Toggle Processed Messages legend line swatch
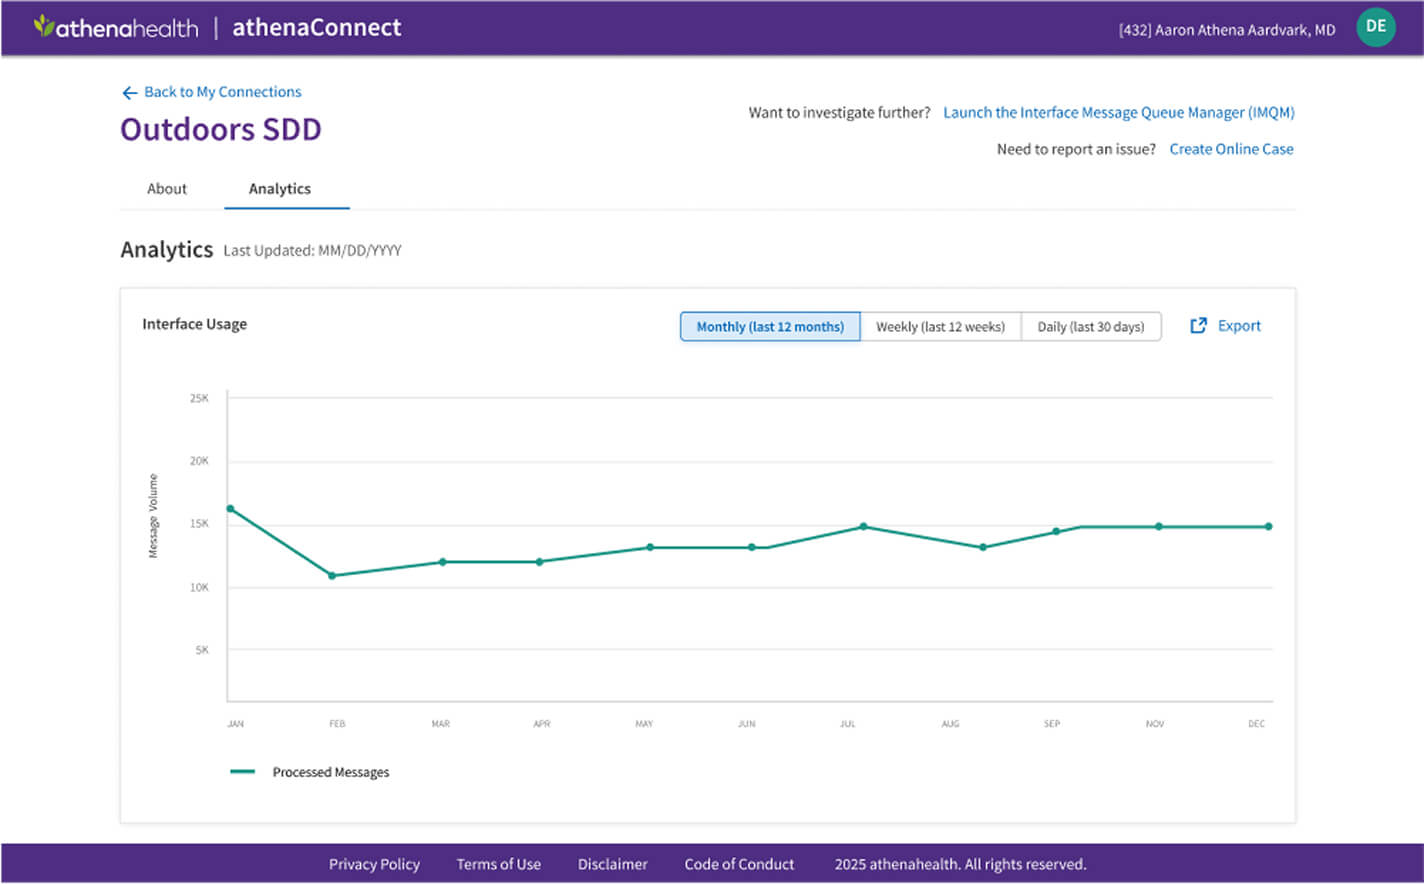The image size is (1424, 884). click(242, 772)
